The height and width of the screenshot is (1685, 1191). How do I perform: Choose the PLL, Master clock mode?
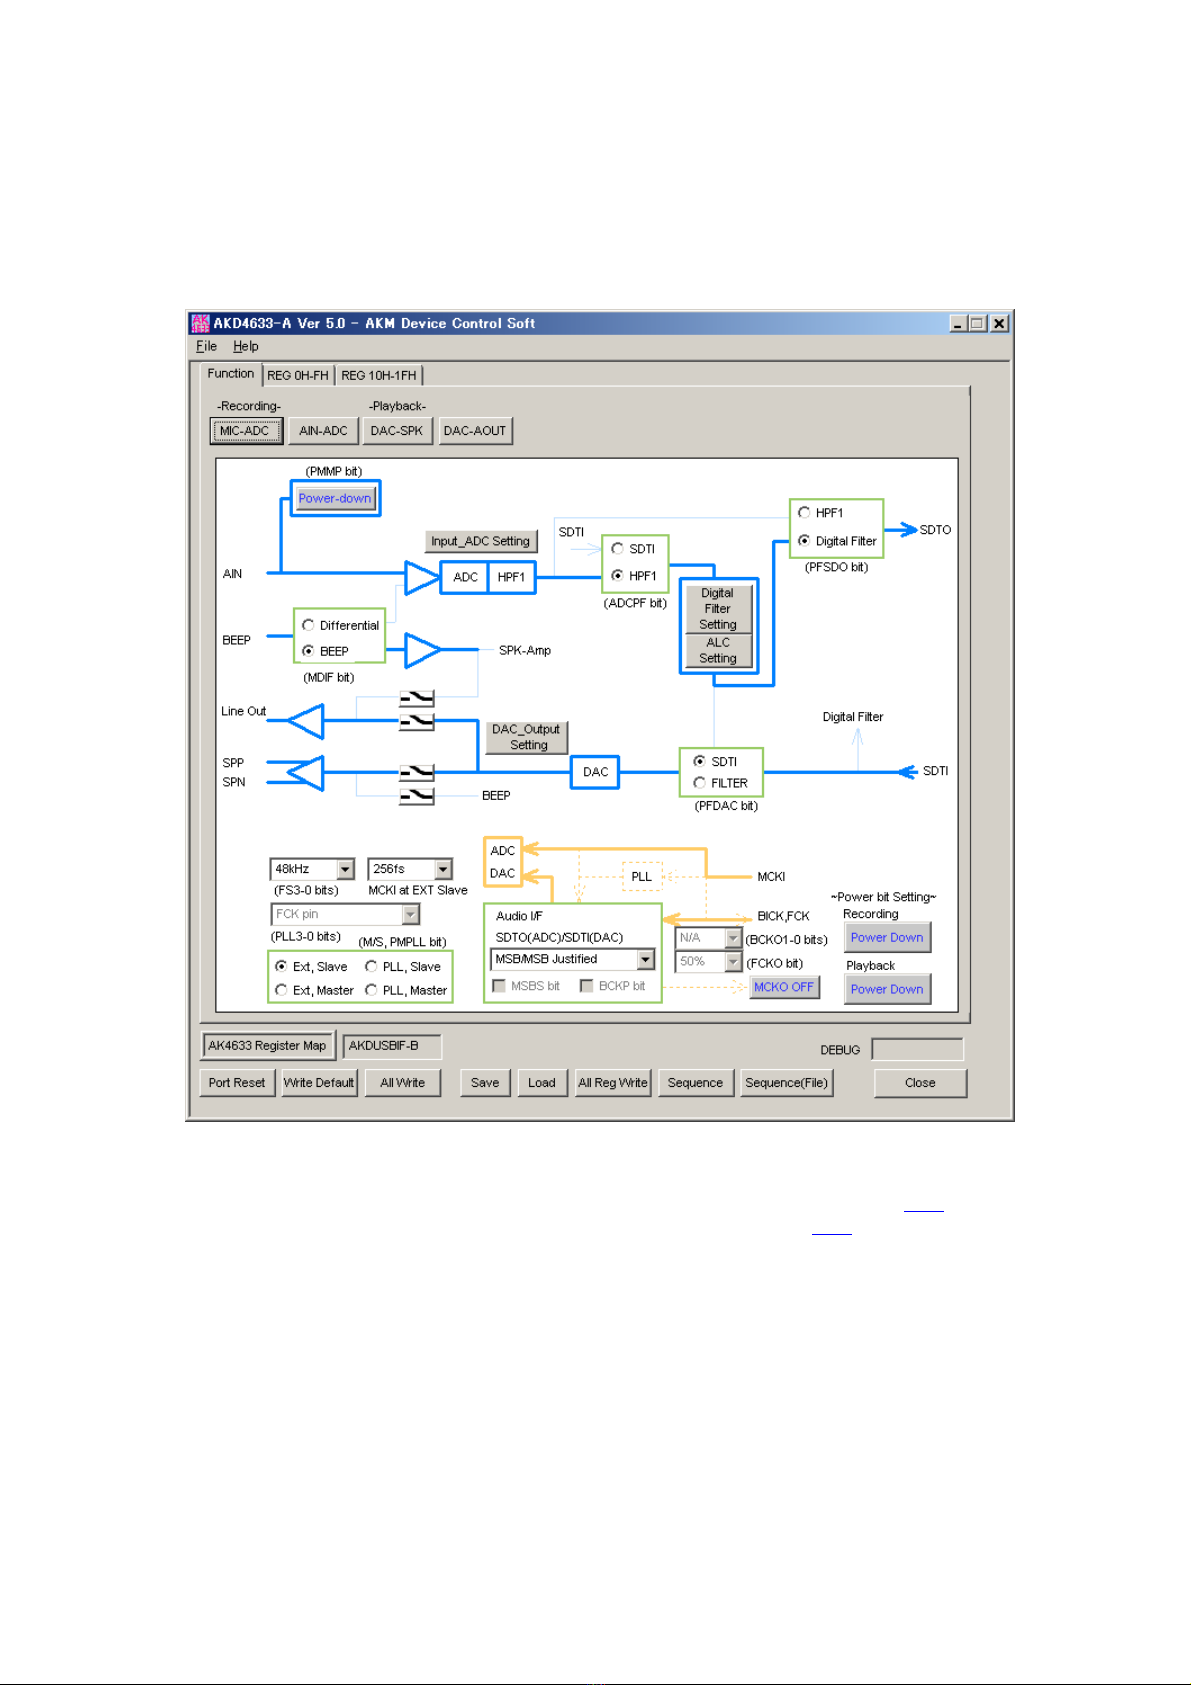click(371, 990)
